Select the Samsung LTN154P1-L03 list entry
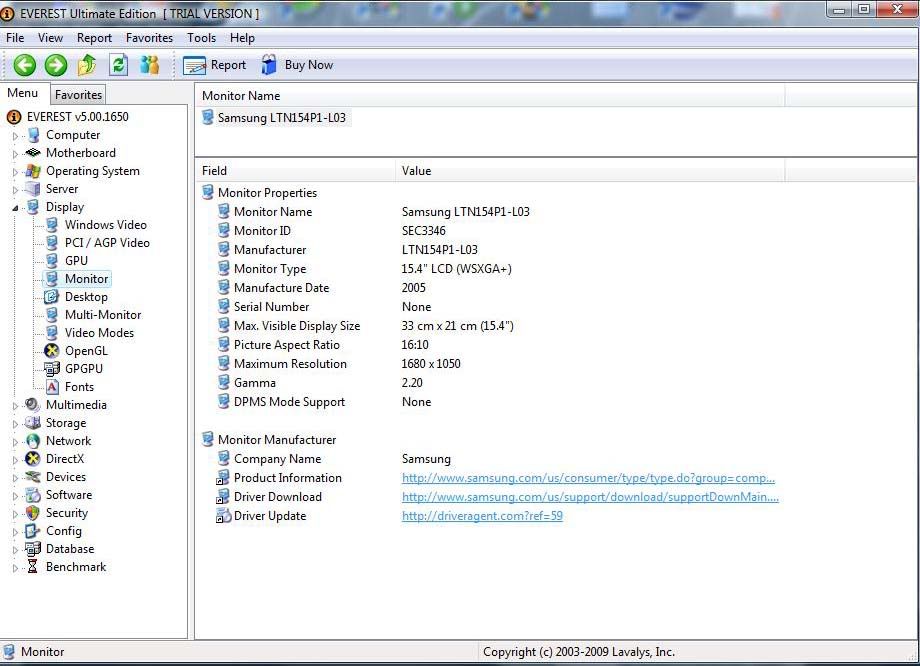The image size is (920, 666). [x=275, y=118]
